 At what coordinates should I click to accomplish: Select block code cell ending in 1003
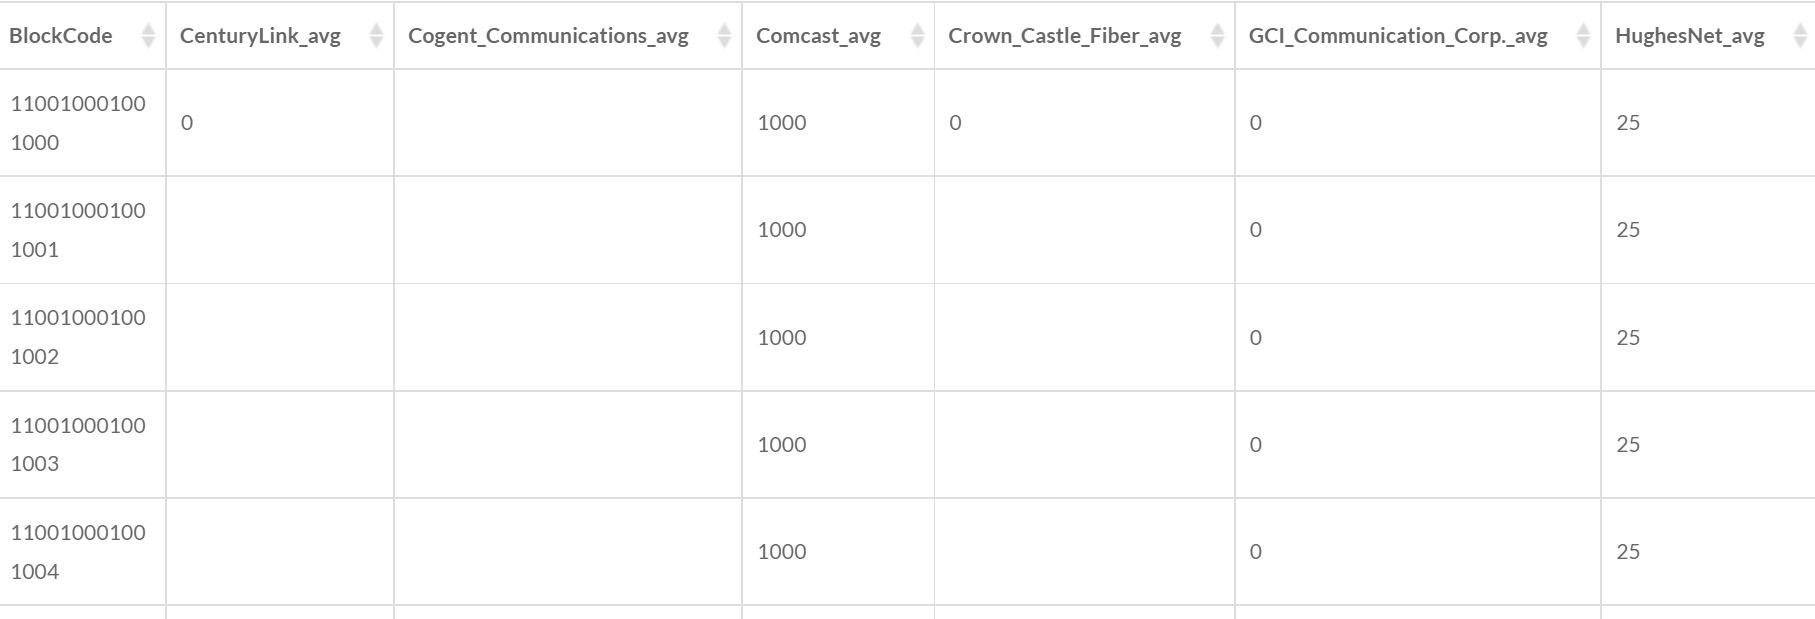[x=78, y=444]
